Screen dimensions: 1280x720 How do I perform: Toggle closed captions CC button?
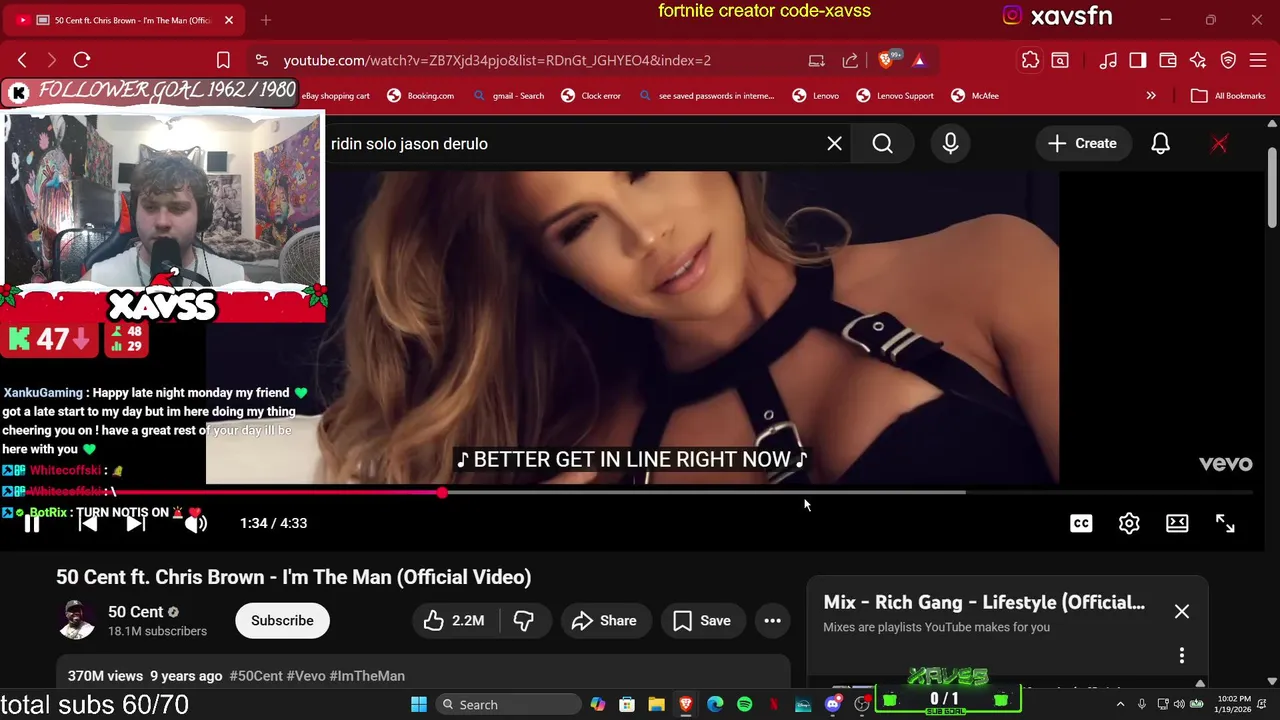tap(1081, 523)
